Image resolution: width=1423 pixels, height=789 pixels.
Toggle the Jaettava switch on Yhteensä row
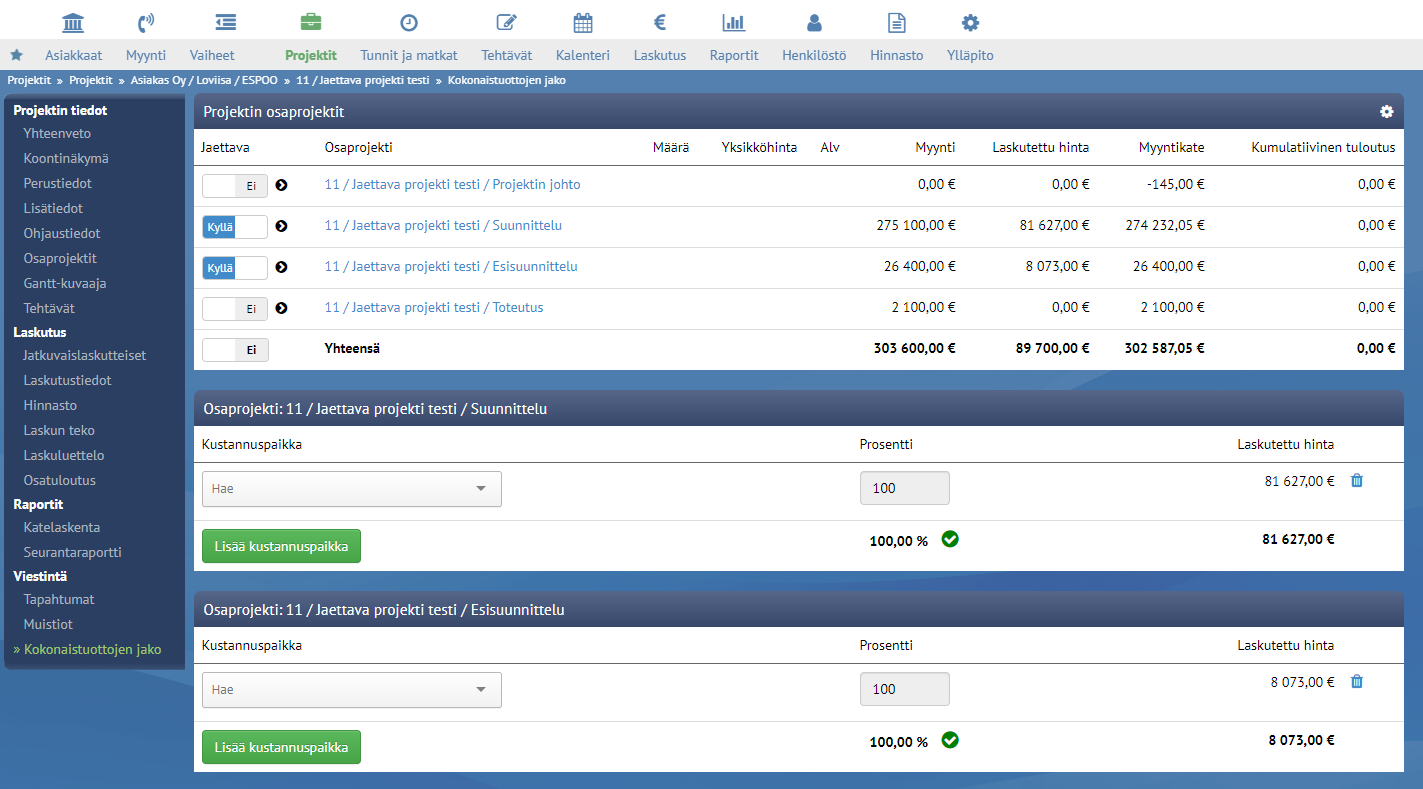pos(235,349)
